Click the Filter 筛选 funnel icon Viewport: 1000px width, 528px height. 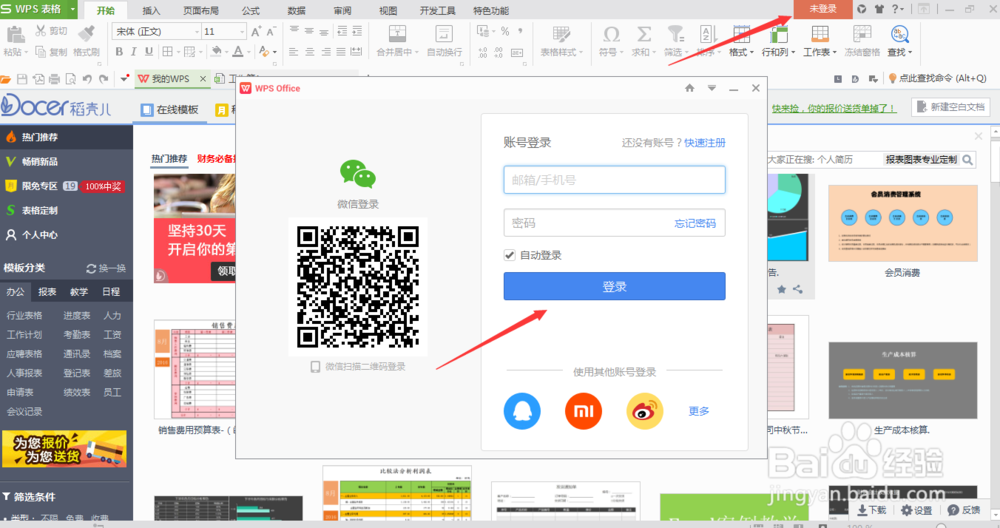click(x=675, y=34)
